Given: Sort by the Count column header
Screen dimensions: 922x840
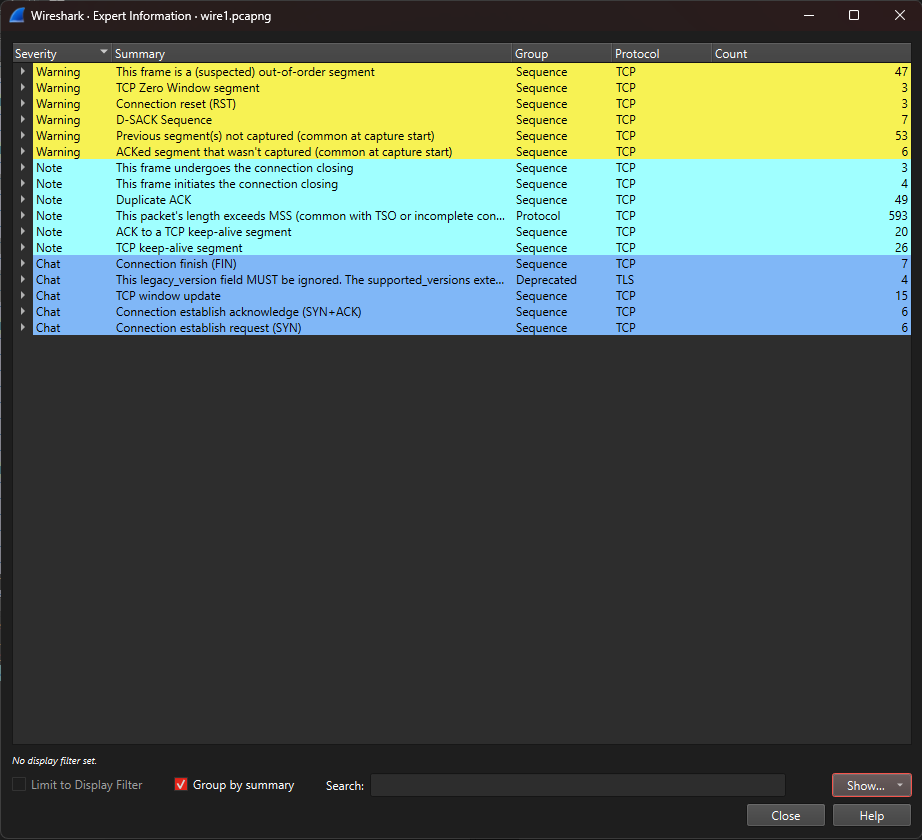Looking at the screenshot, I should tap(811, 53).
